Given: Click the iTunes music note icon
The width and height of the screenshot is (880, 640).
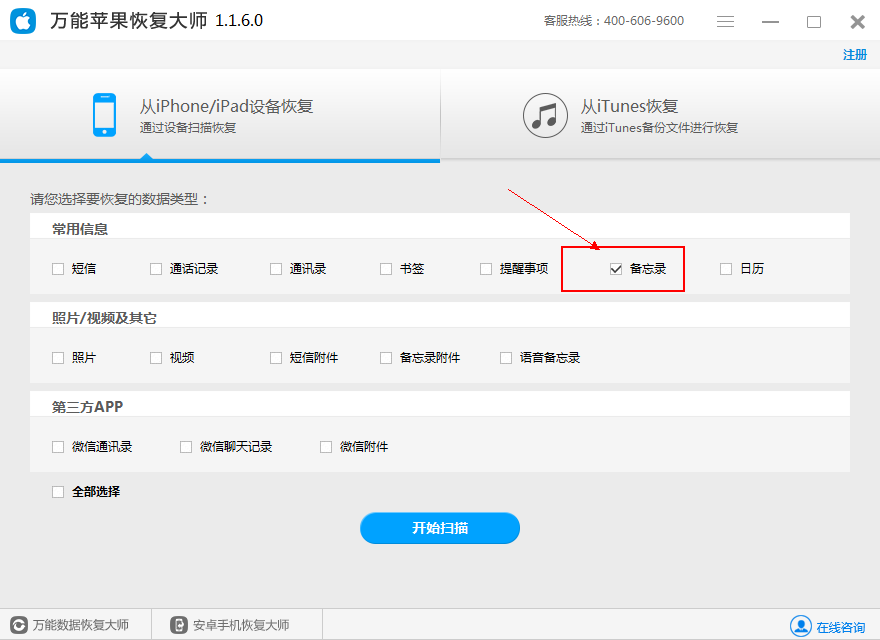Looking at the screenshot, I should tap(545, 116).
